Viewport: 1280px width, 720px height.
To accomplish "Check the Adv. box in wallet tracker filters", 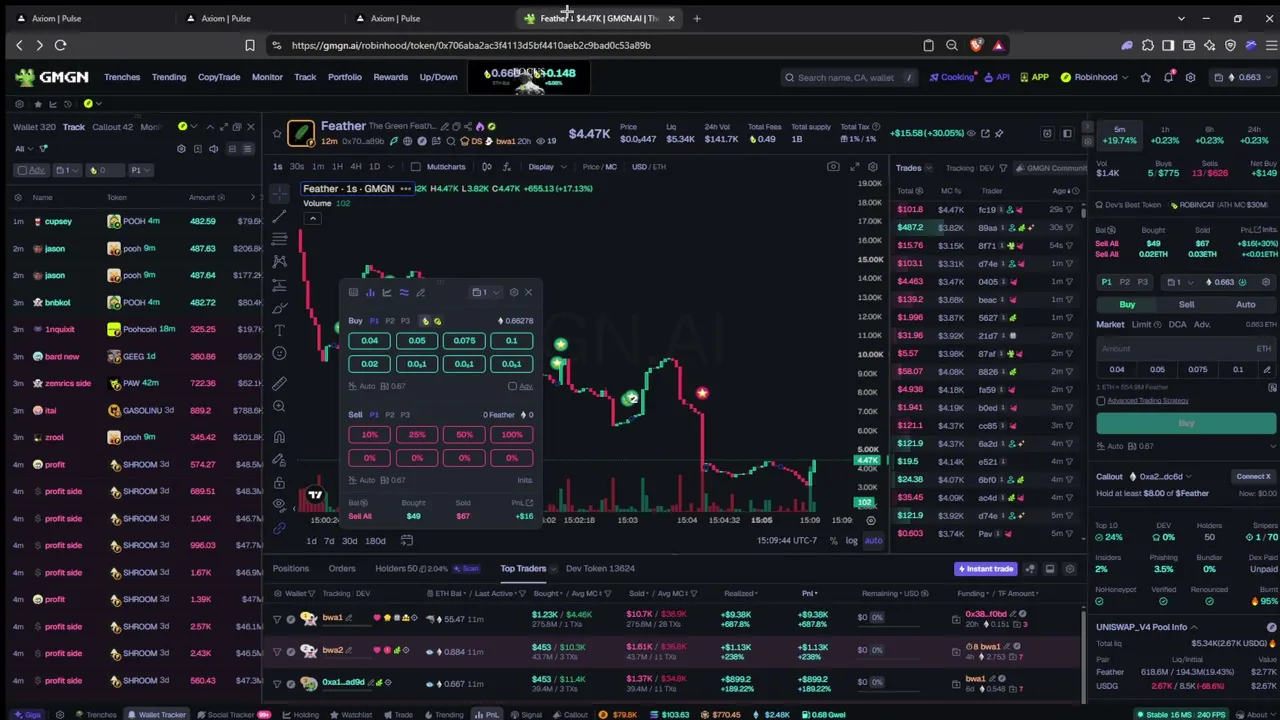I will (x=22, y=170).
